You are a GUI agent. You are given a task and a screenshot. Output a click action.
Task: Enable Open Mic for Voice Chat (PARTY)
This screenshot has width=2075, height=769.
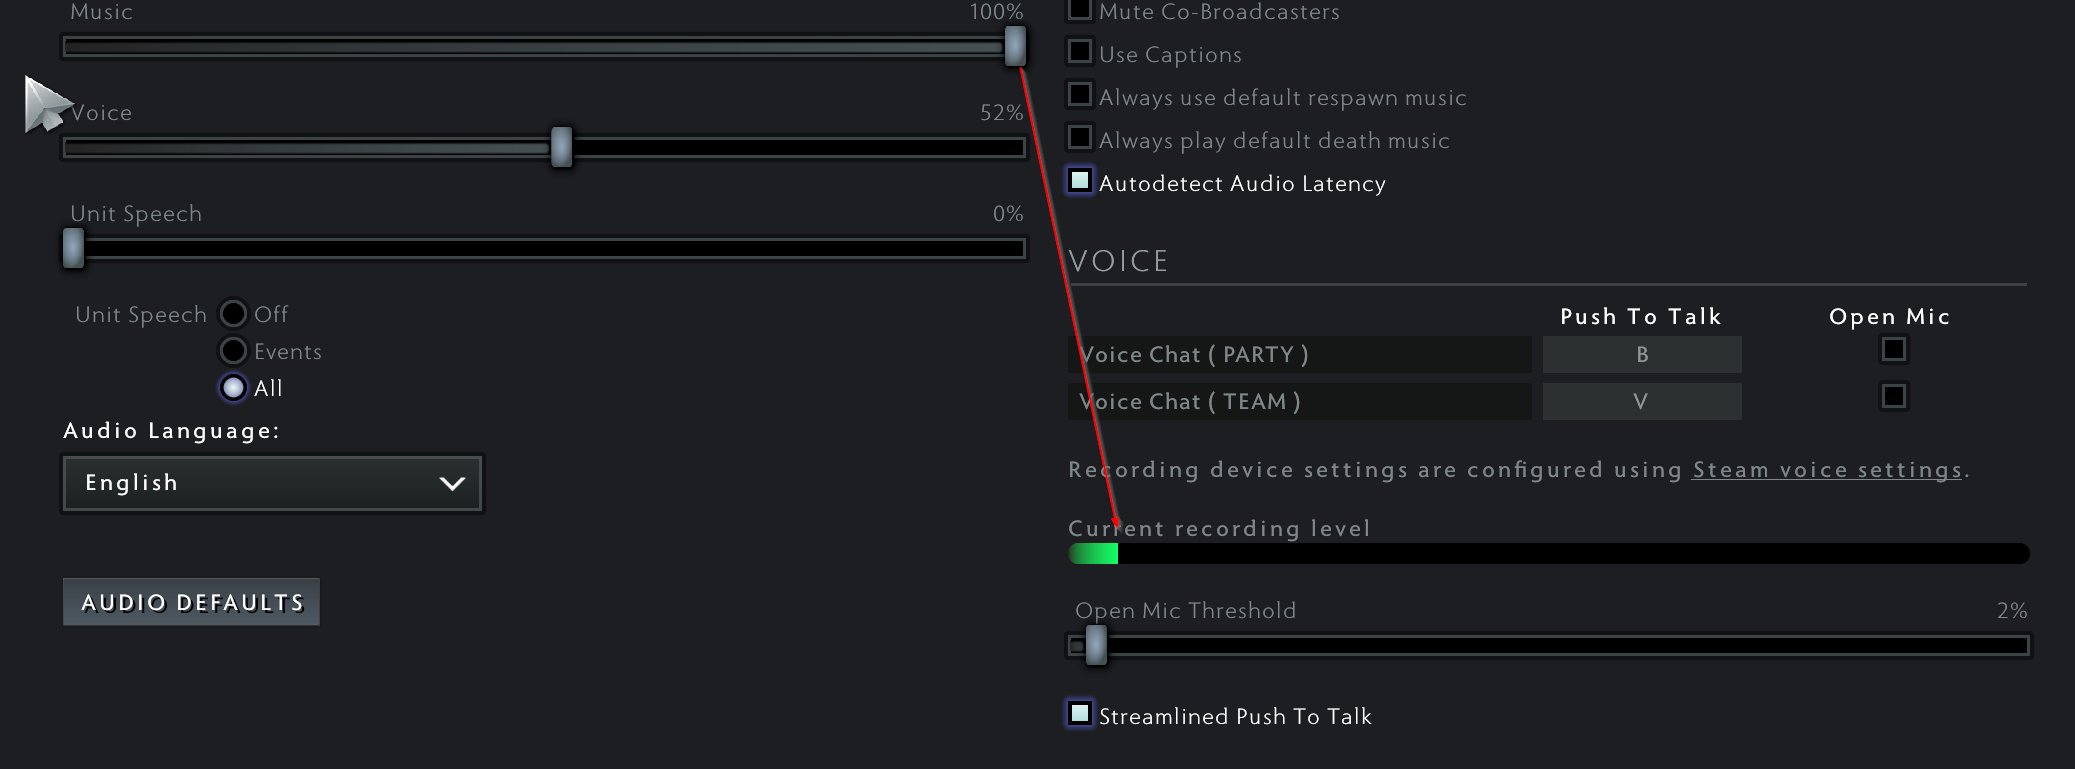pos(1895,350)
